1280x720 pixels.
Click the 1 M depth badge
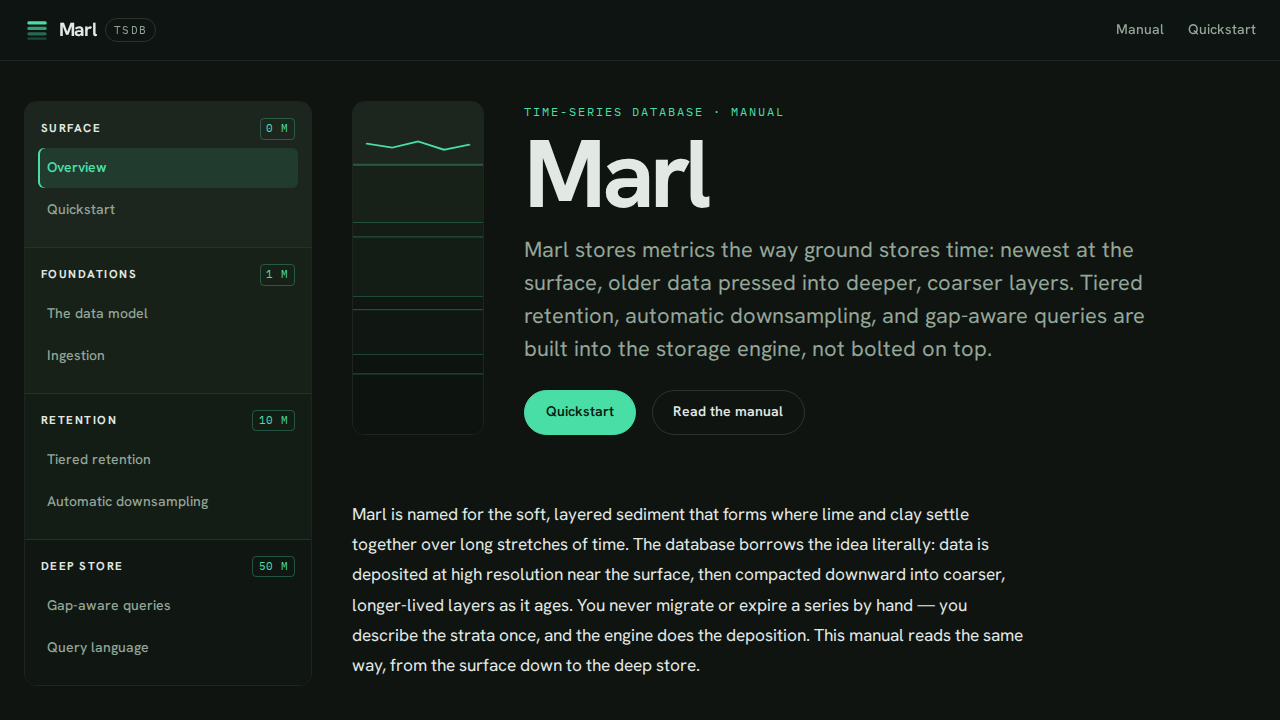[277, 274]
